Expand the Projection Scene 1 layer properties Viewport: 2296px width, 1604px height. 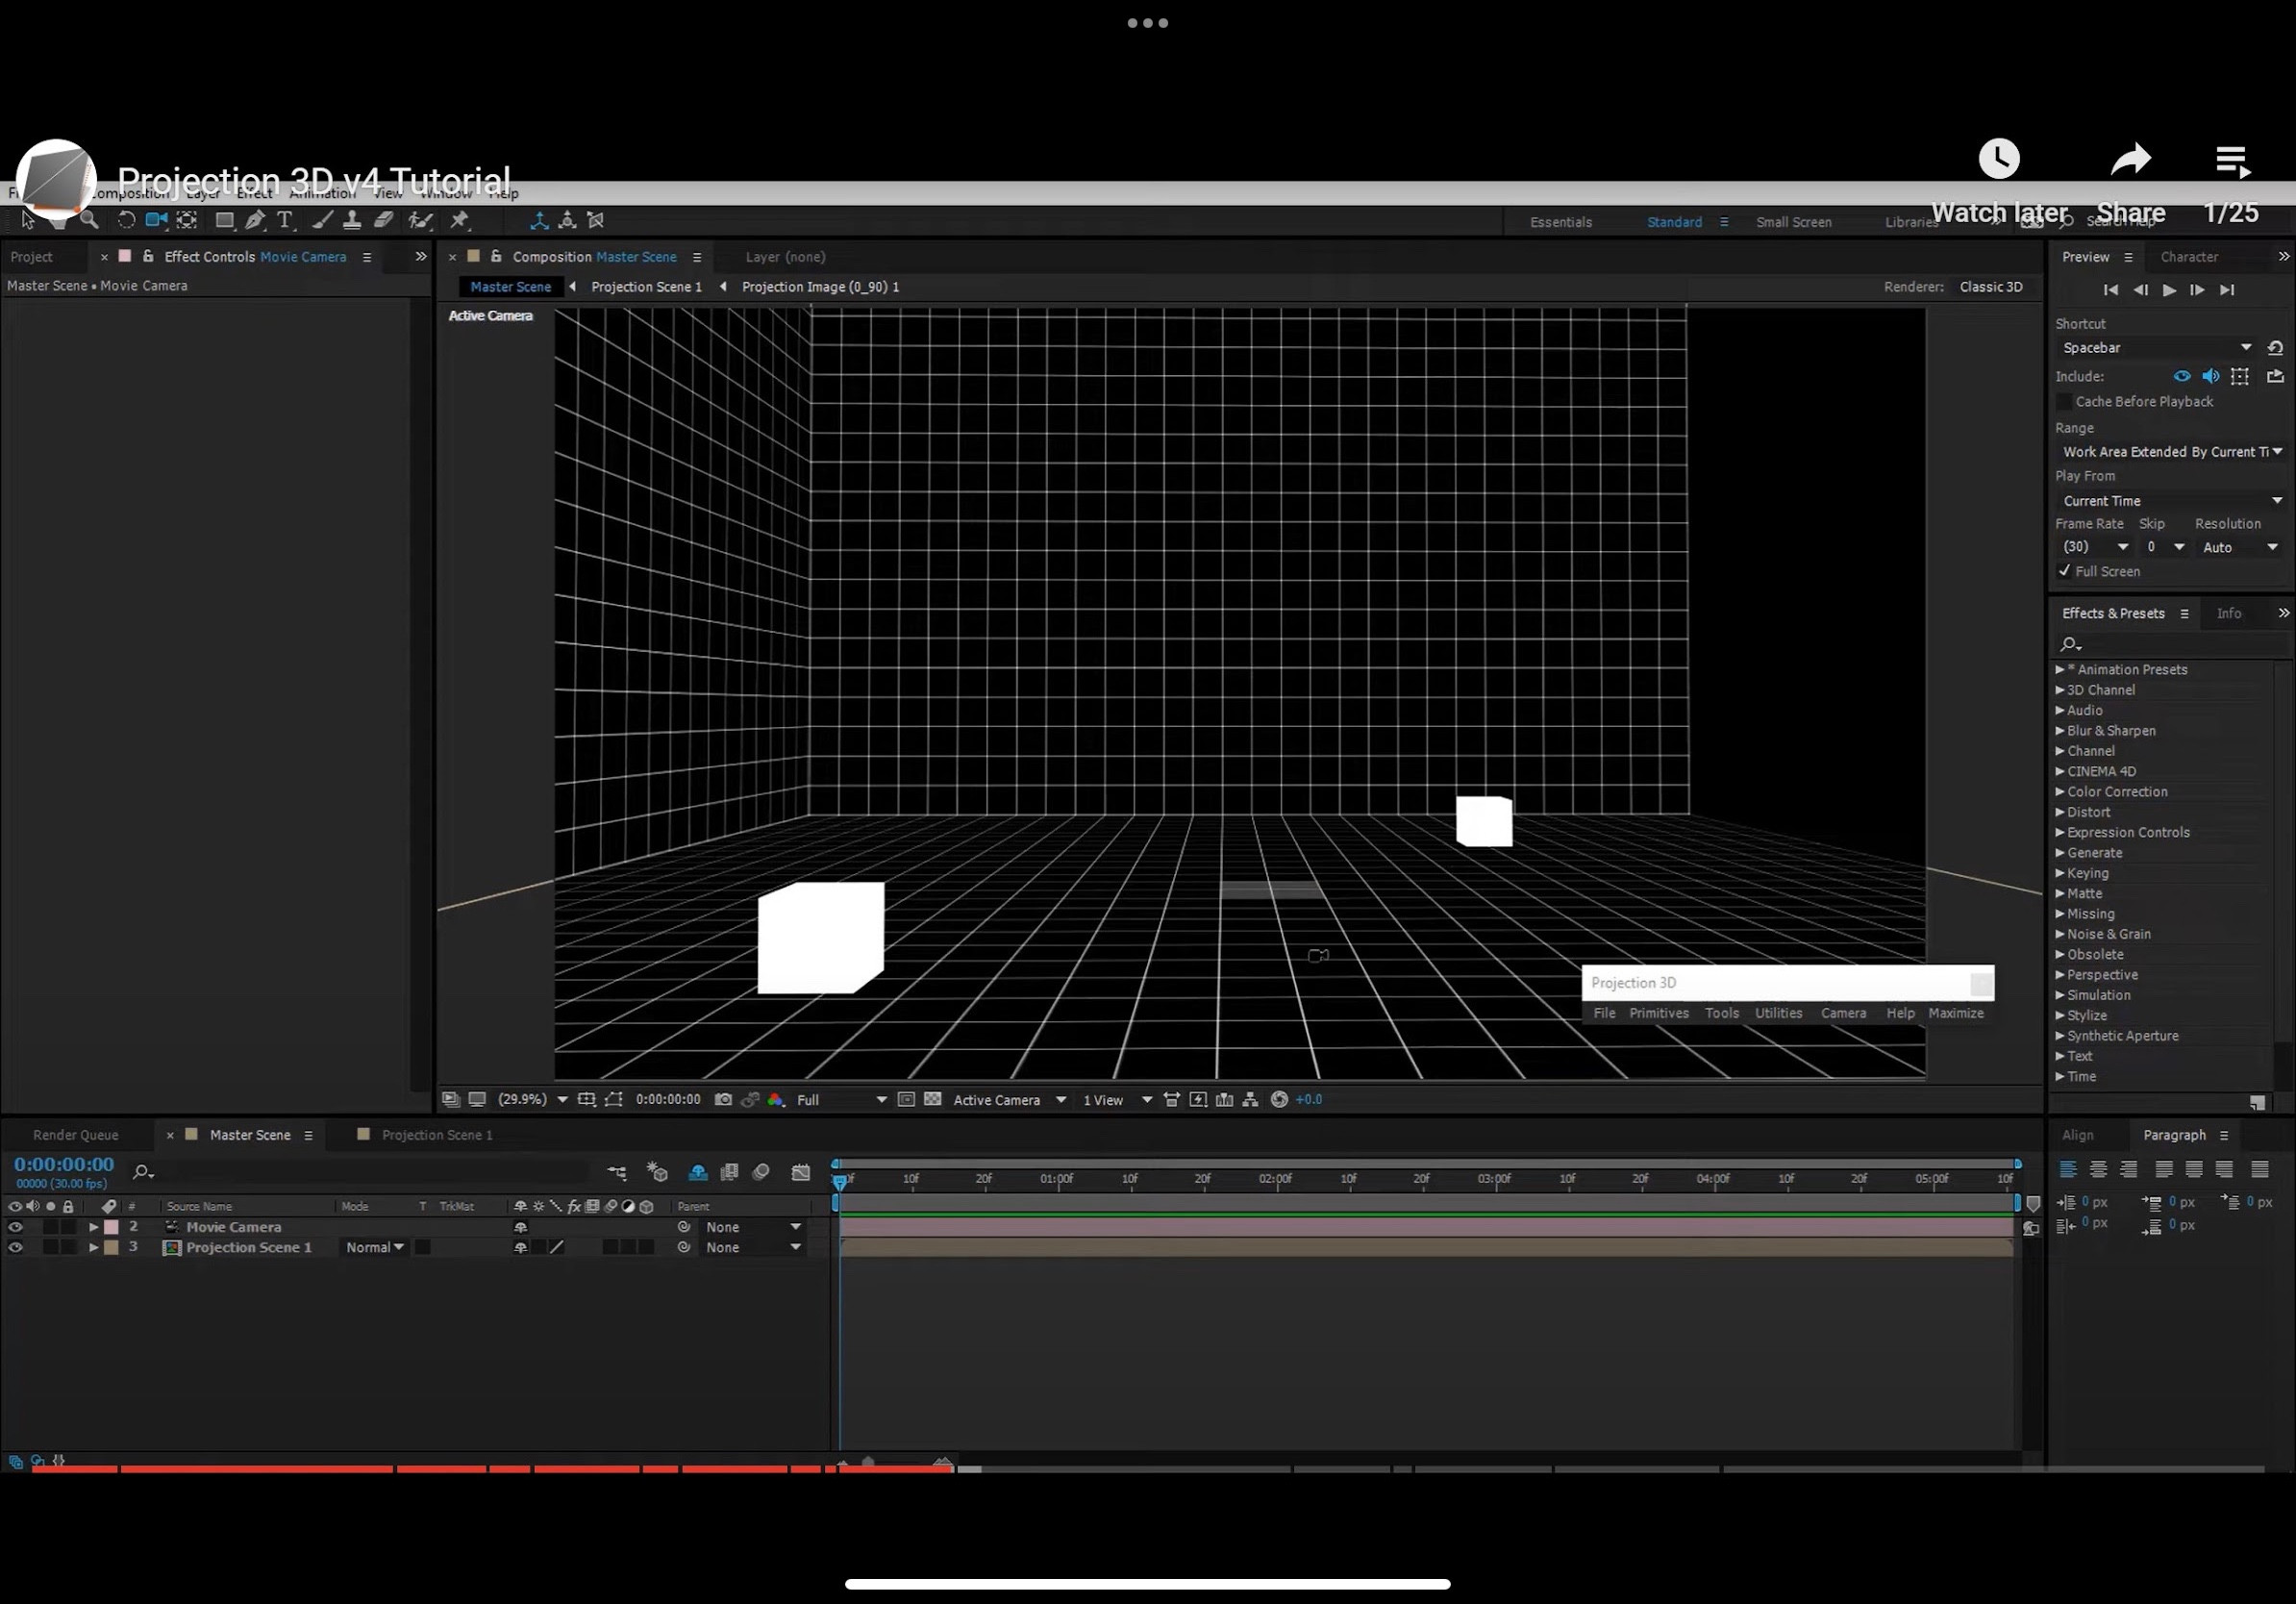point(93,1247)
